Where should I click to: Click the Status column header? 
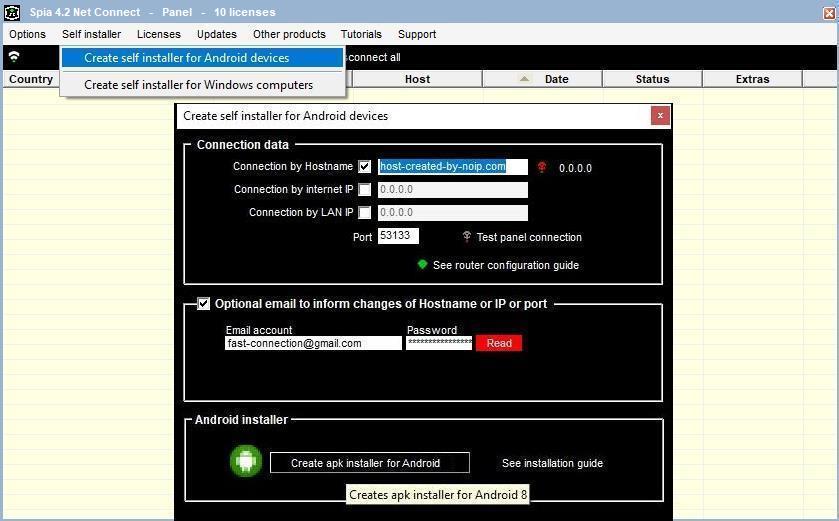652,79
